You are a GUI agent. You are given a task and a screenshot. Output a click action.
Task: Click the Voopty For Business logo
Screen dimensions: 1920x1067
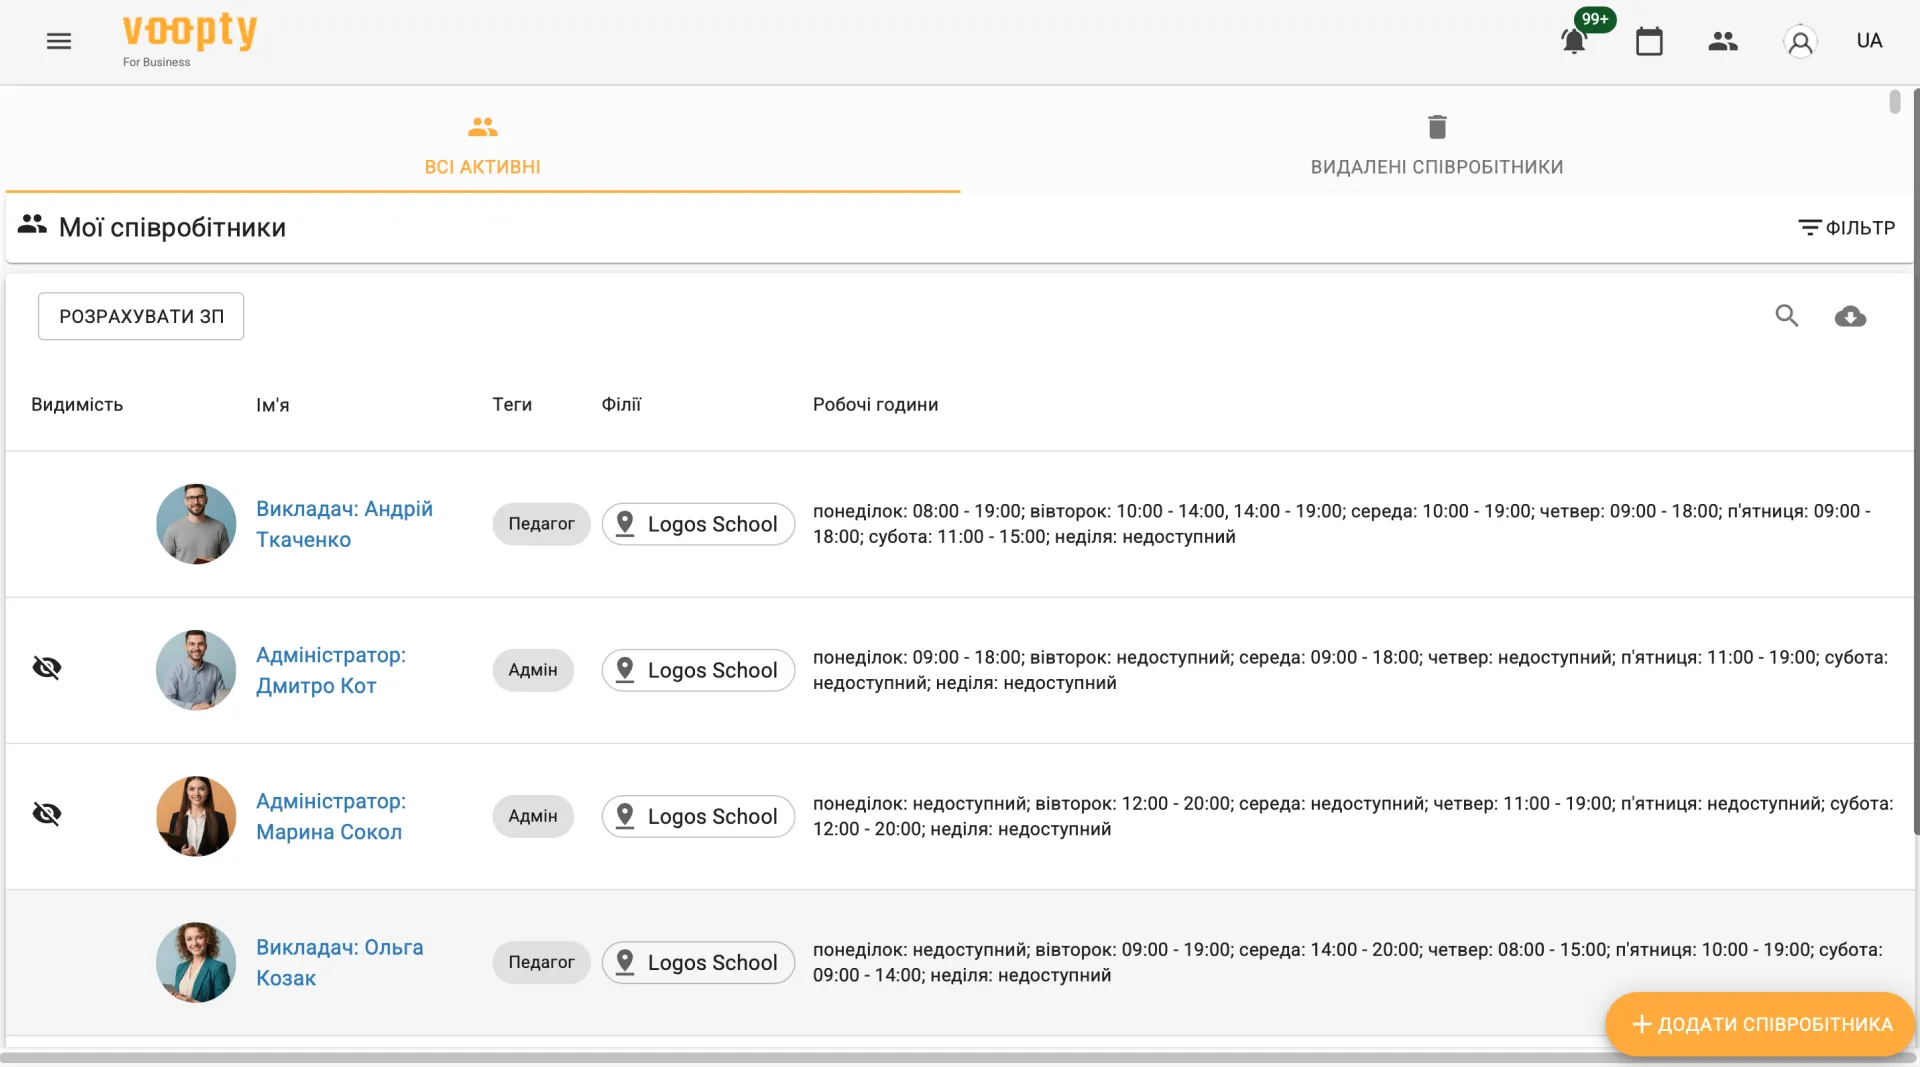tap(189, 40)
